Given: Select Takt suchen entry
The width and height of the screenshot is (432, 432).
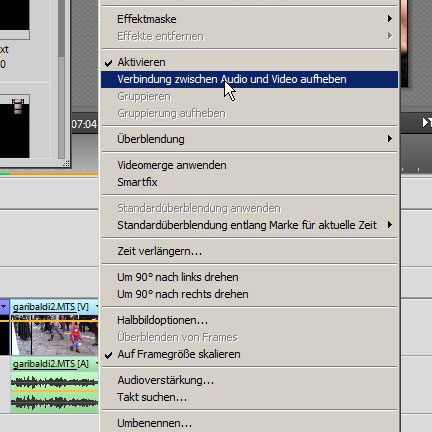Looking at the screenshot, I should 249,397.
